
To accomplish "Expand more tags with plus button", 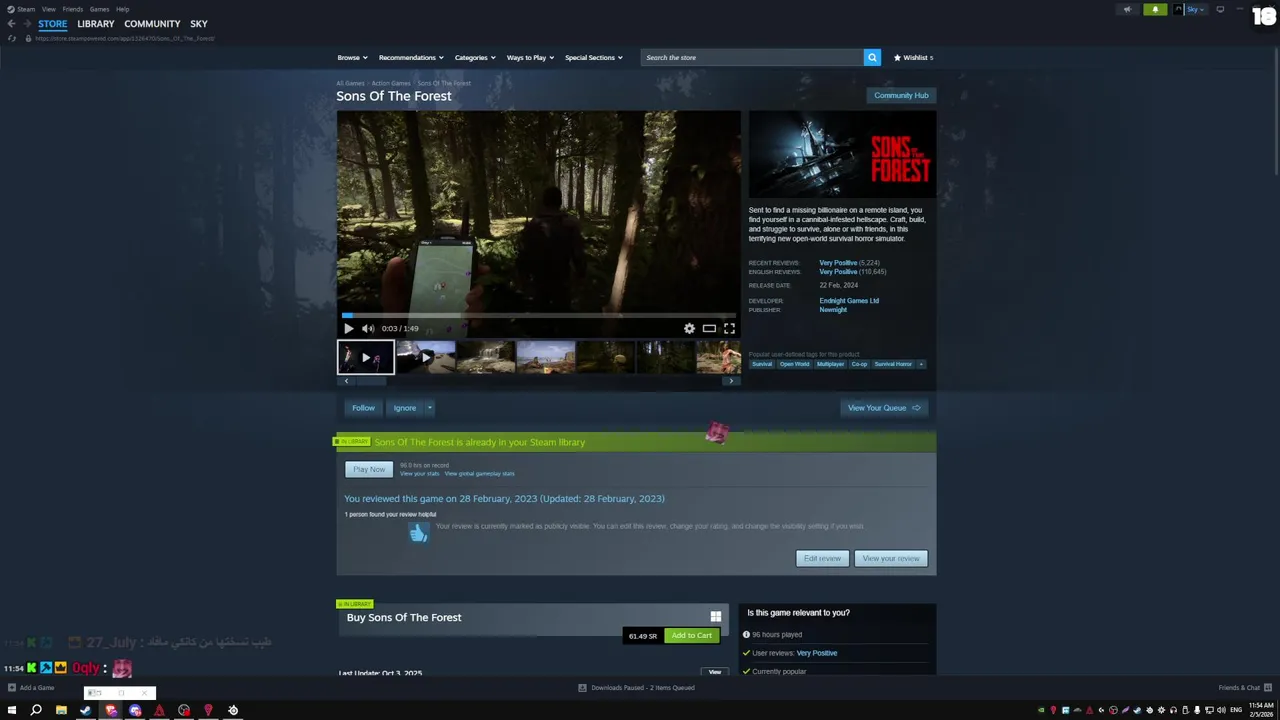I will pyautogui.click(x=921, y=364).
